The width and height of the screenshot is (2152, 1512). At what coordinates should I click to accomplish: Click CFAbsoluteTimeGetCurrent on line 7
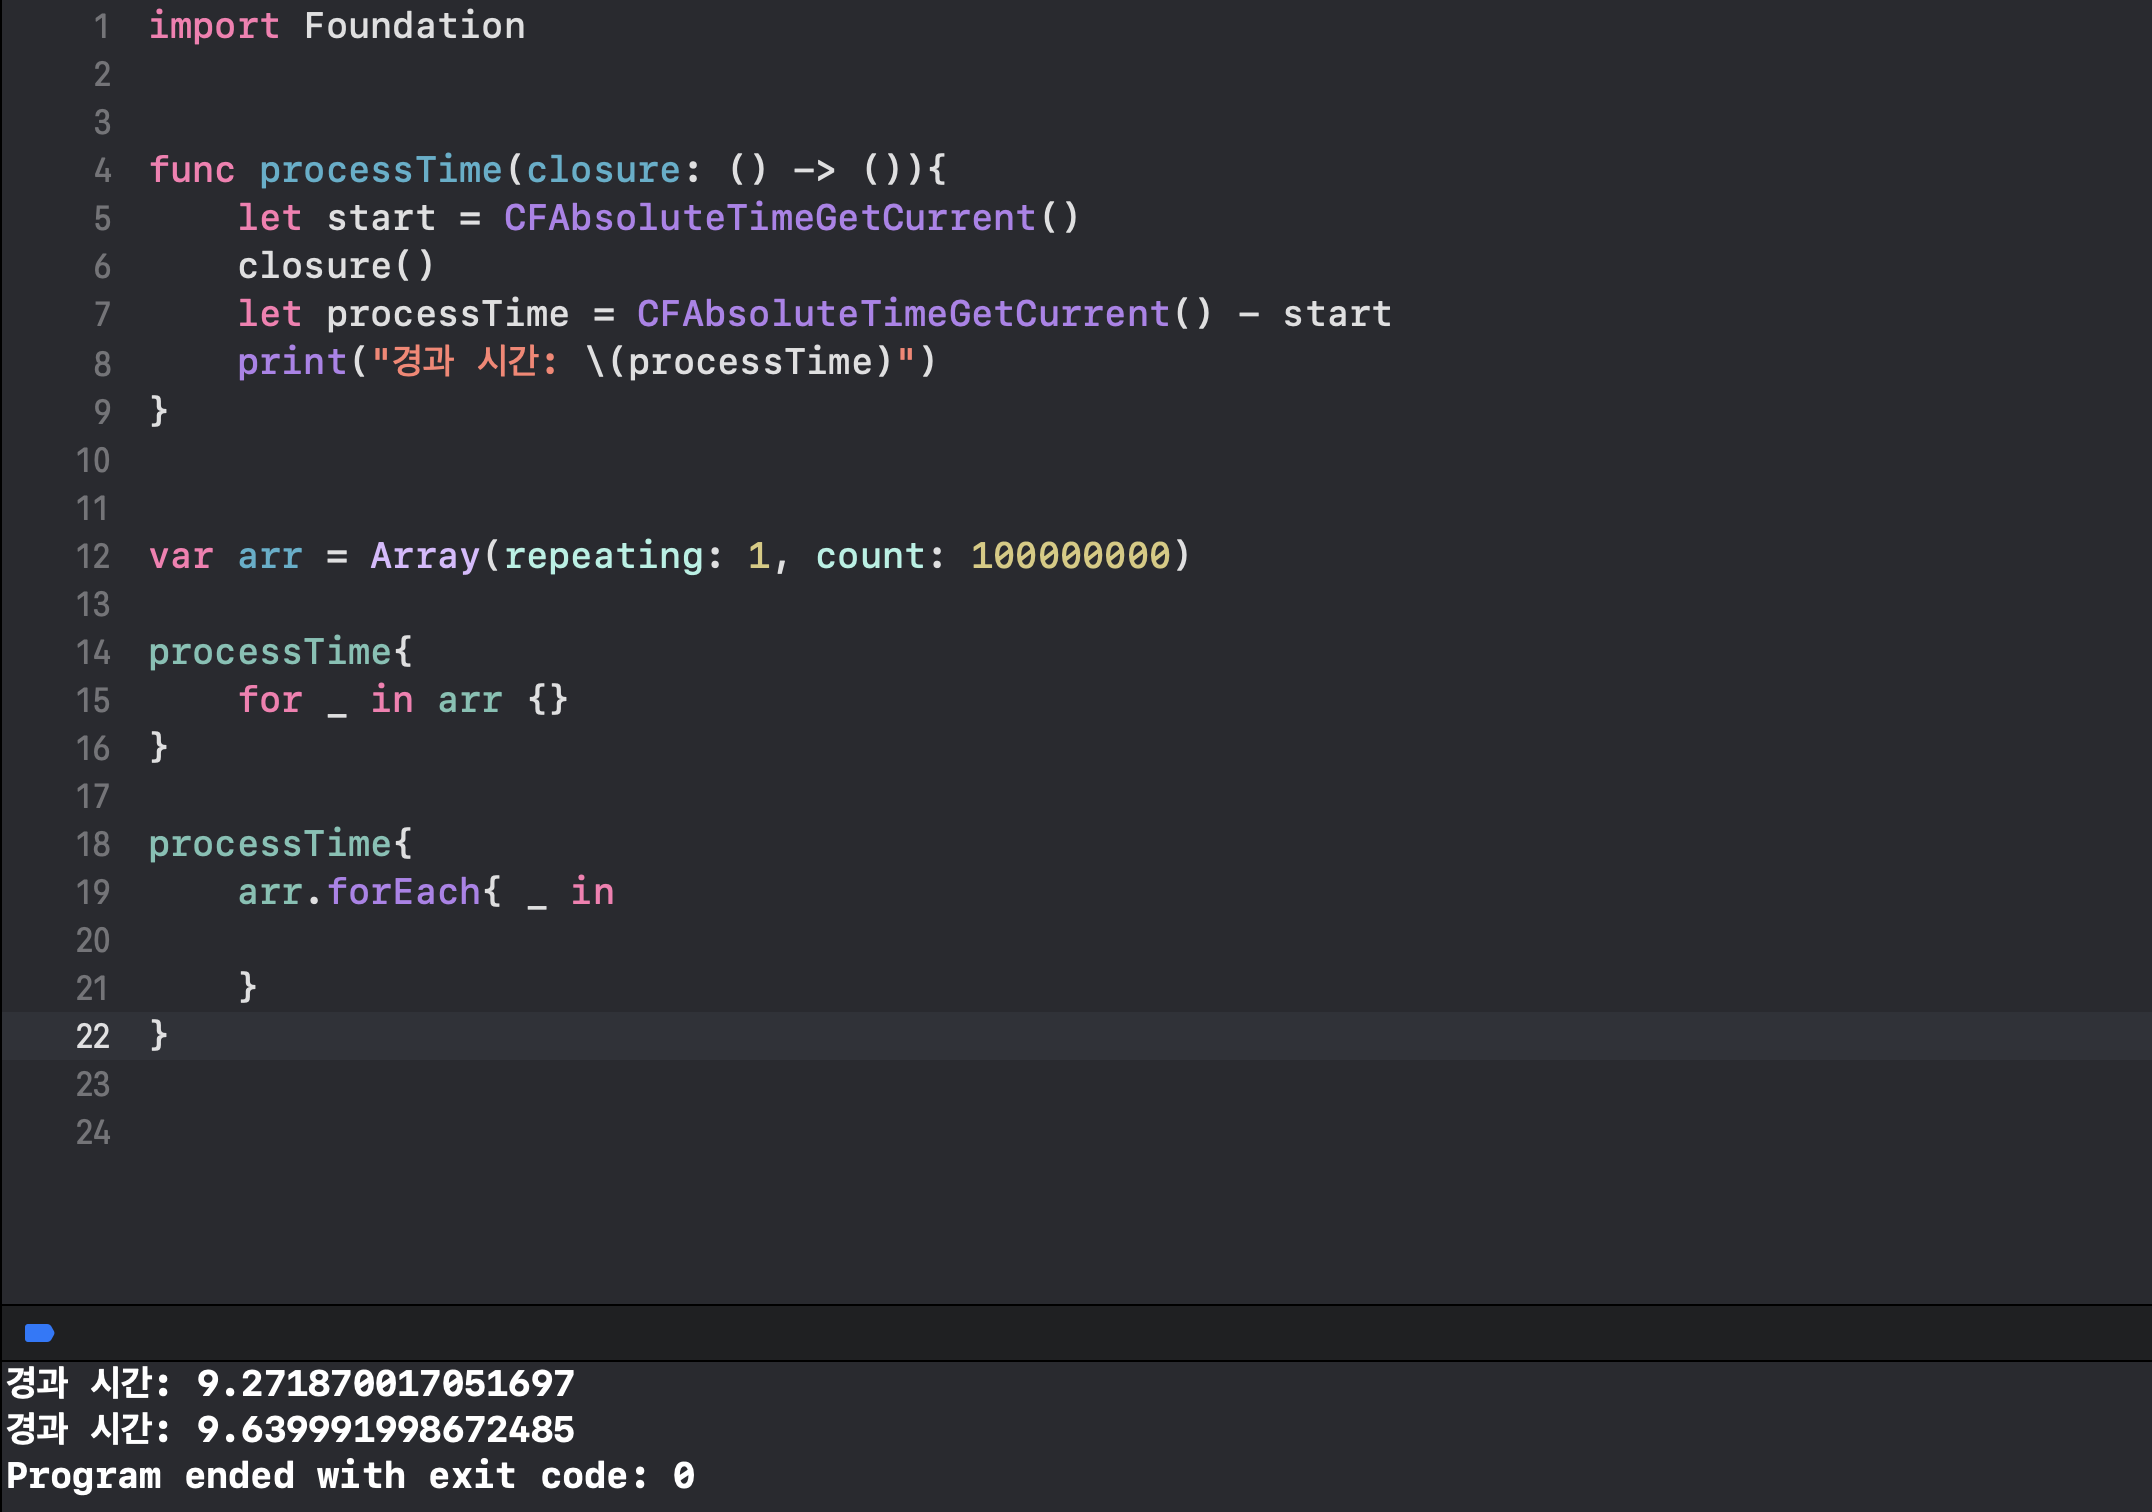pyautogui.click(x=902, y=314)
